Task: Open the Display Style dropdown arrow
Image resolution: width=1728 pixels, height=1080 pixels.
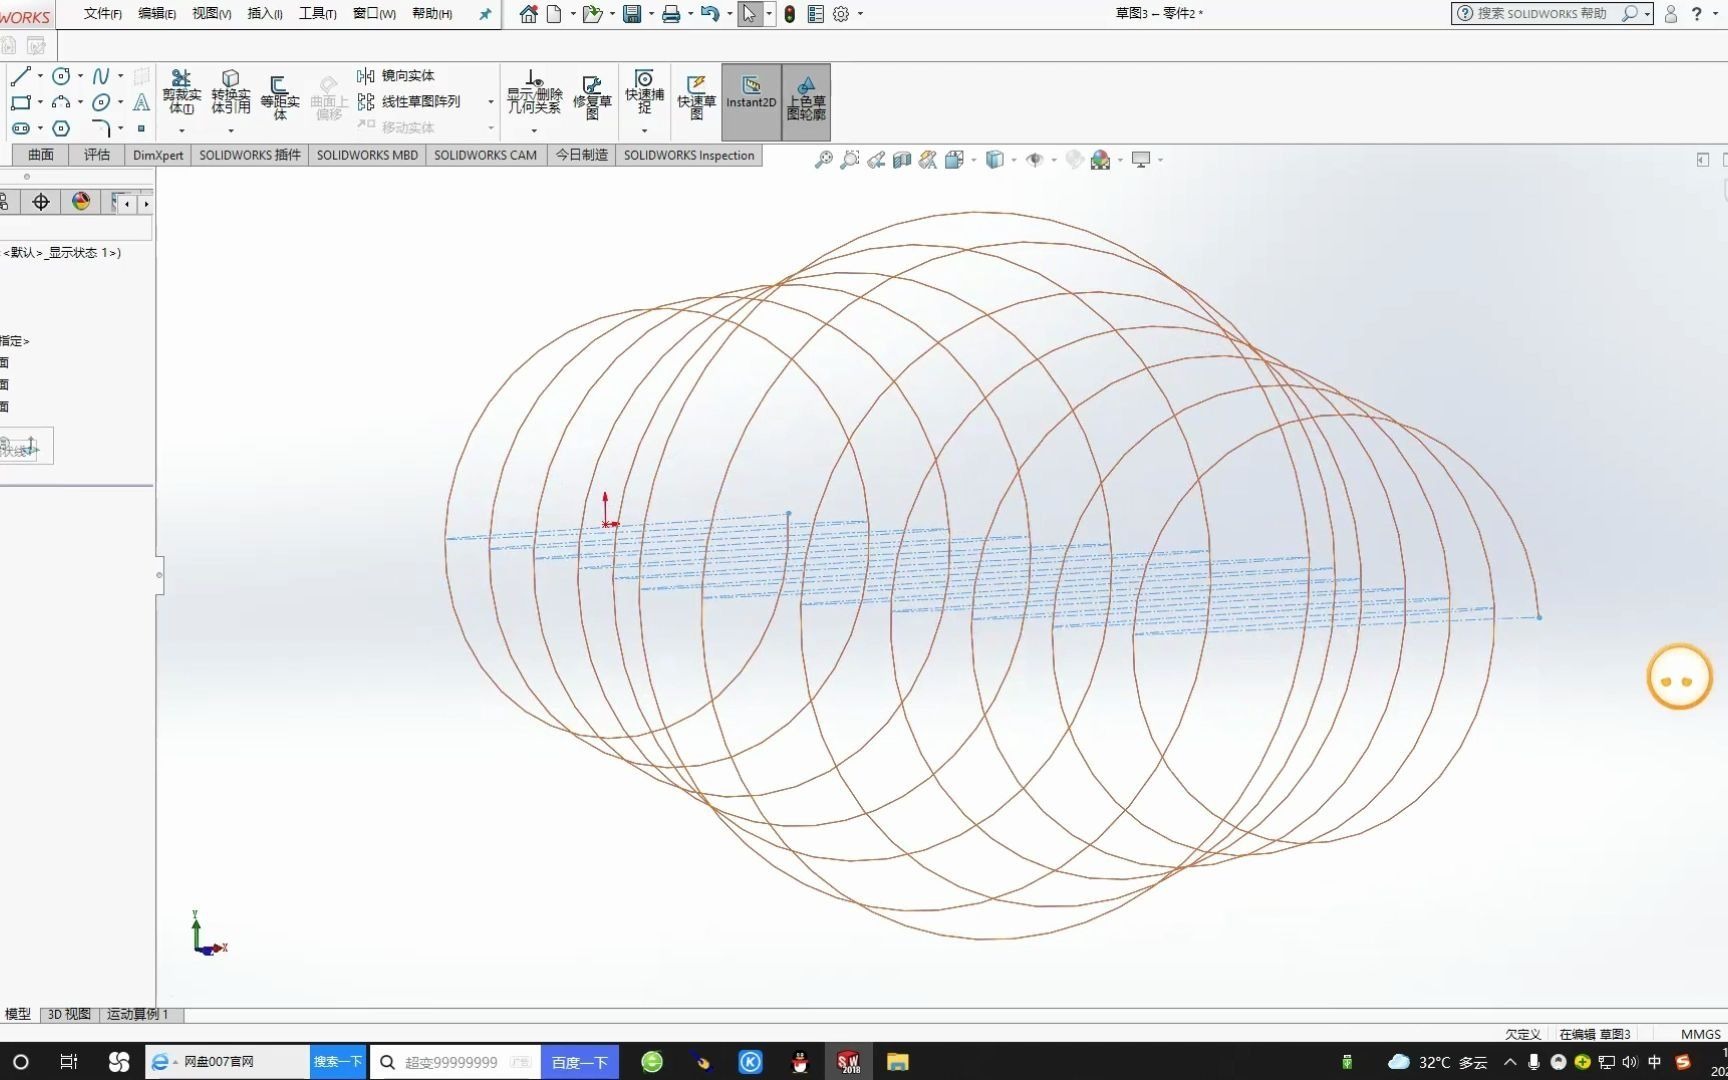Action: click(x=1013, y=160)
